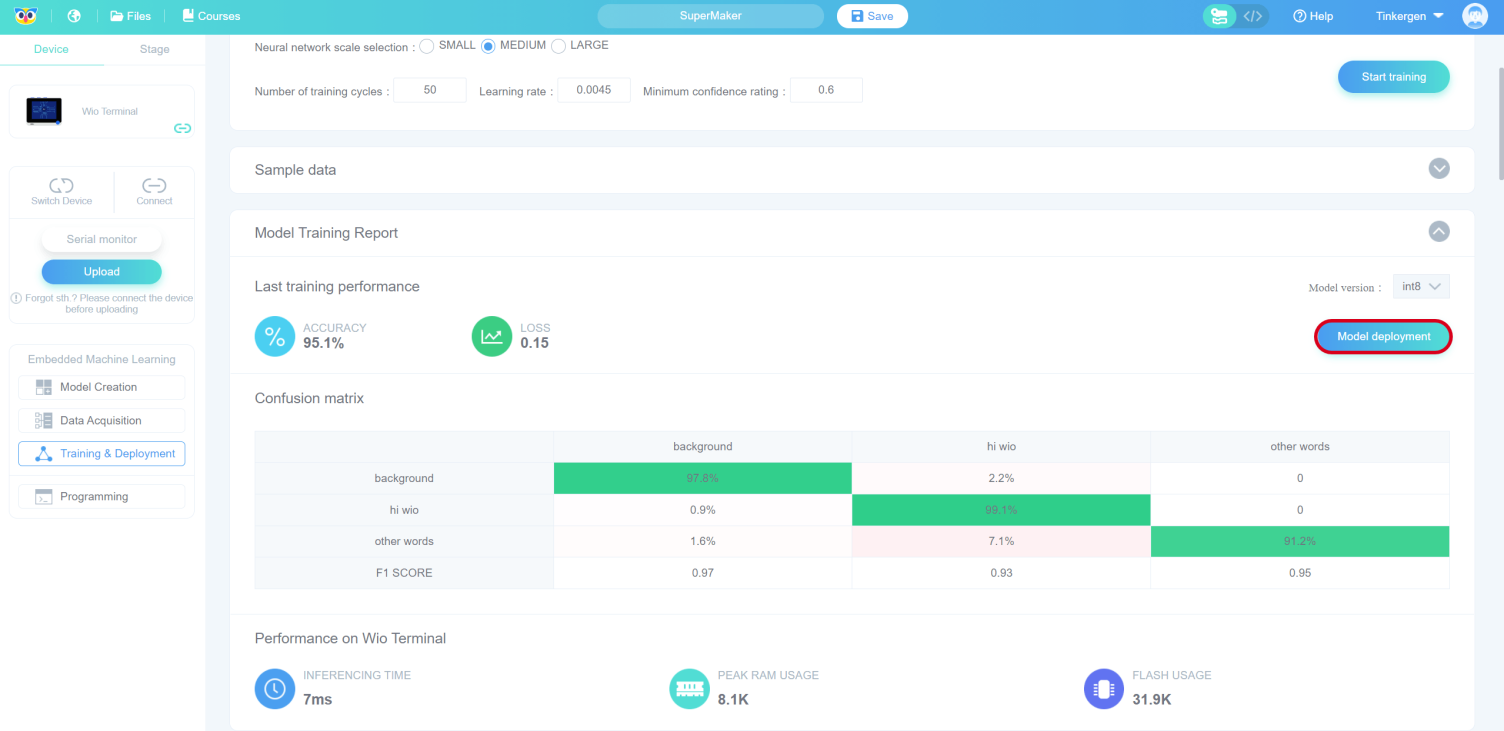Open the Model version int8 dropdown
This screenshot has width=1504, height=731.
[x=1421, y=287]
